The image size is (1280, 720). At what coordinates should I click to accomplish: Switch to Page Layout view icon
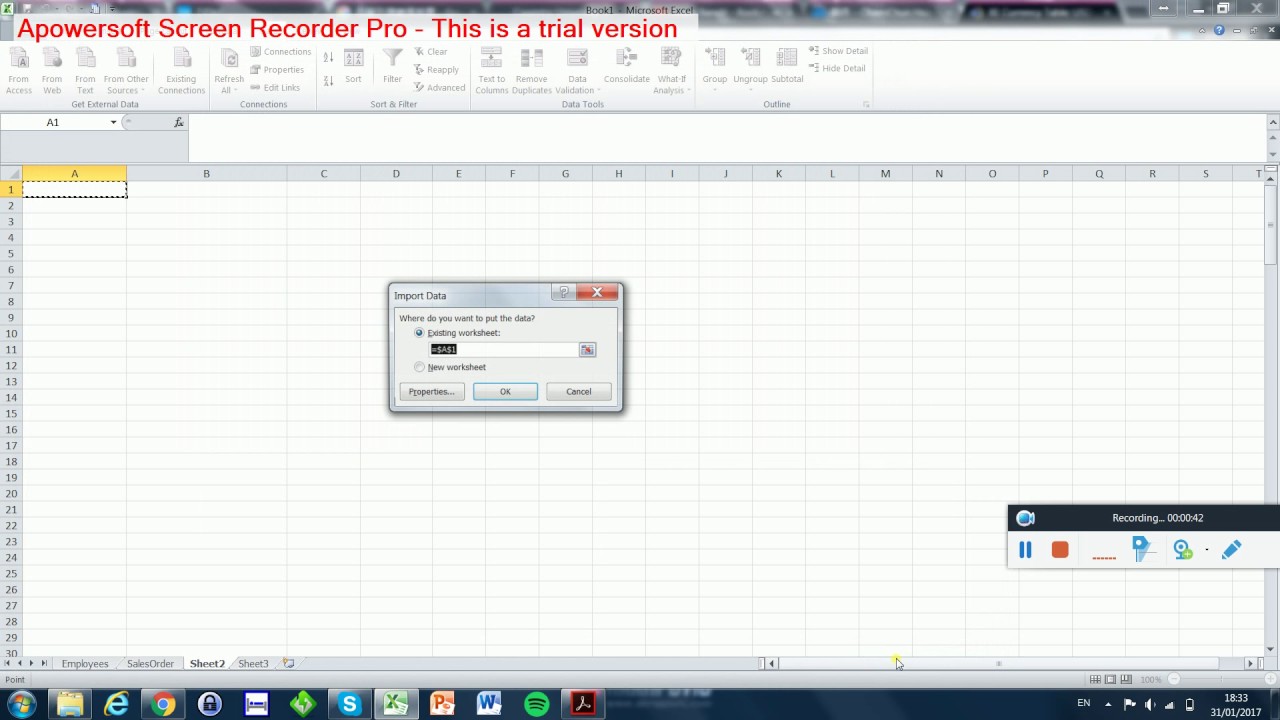pyautogui.click(x=1110, y=680)
